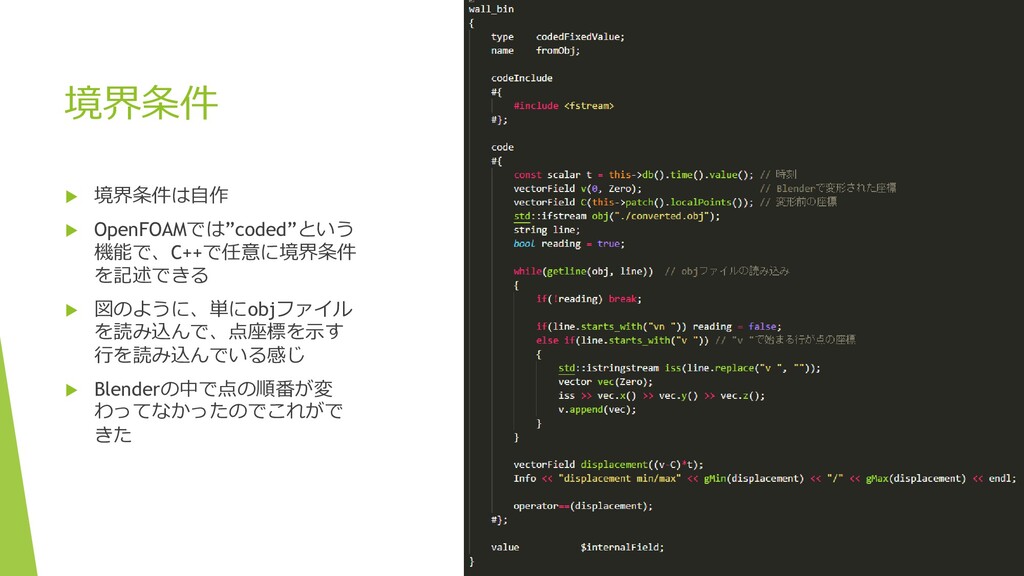1024x576 pixels.
Task: Click the 'vectorField C(this->patch().localPoints());' line
Action: [633, 202]
